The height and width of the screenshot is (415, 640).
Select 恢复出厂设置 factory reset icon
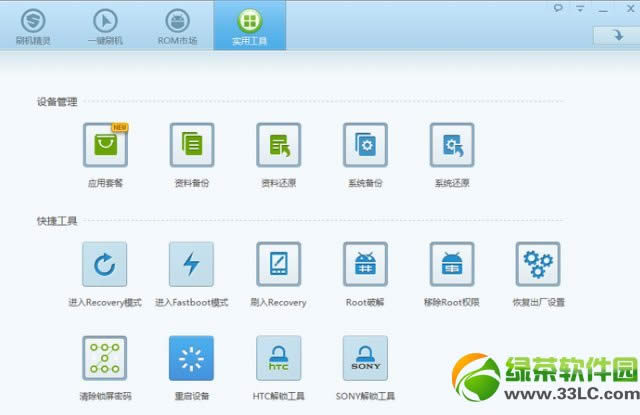click(538, 265)
